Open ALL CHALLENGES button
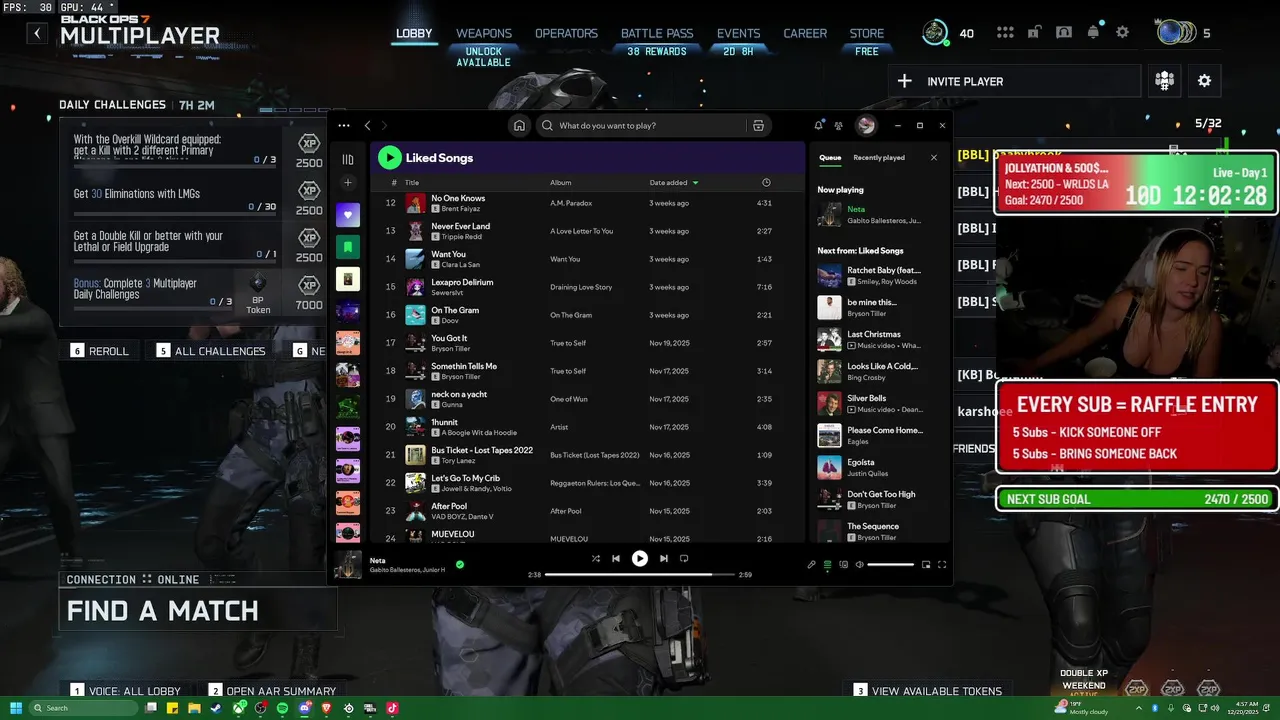1280x720 pixels. (212, 351)
